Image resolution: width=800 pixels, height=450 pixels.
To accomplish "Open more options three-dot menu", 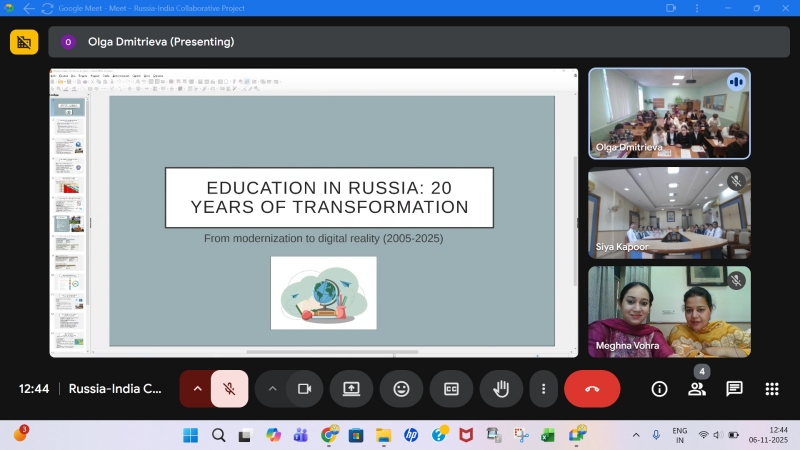I will coord(543,389).
